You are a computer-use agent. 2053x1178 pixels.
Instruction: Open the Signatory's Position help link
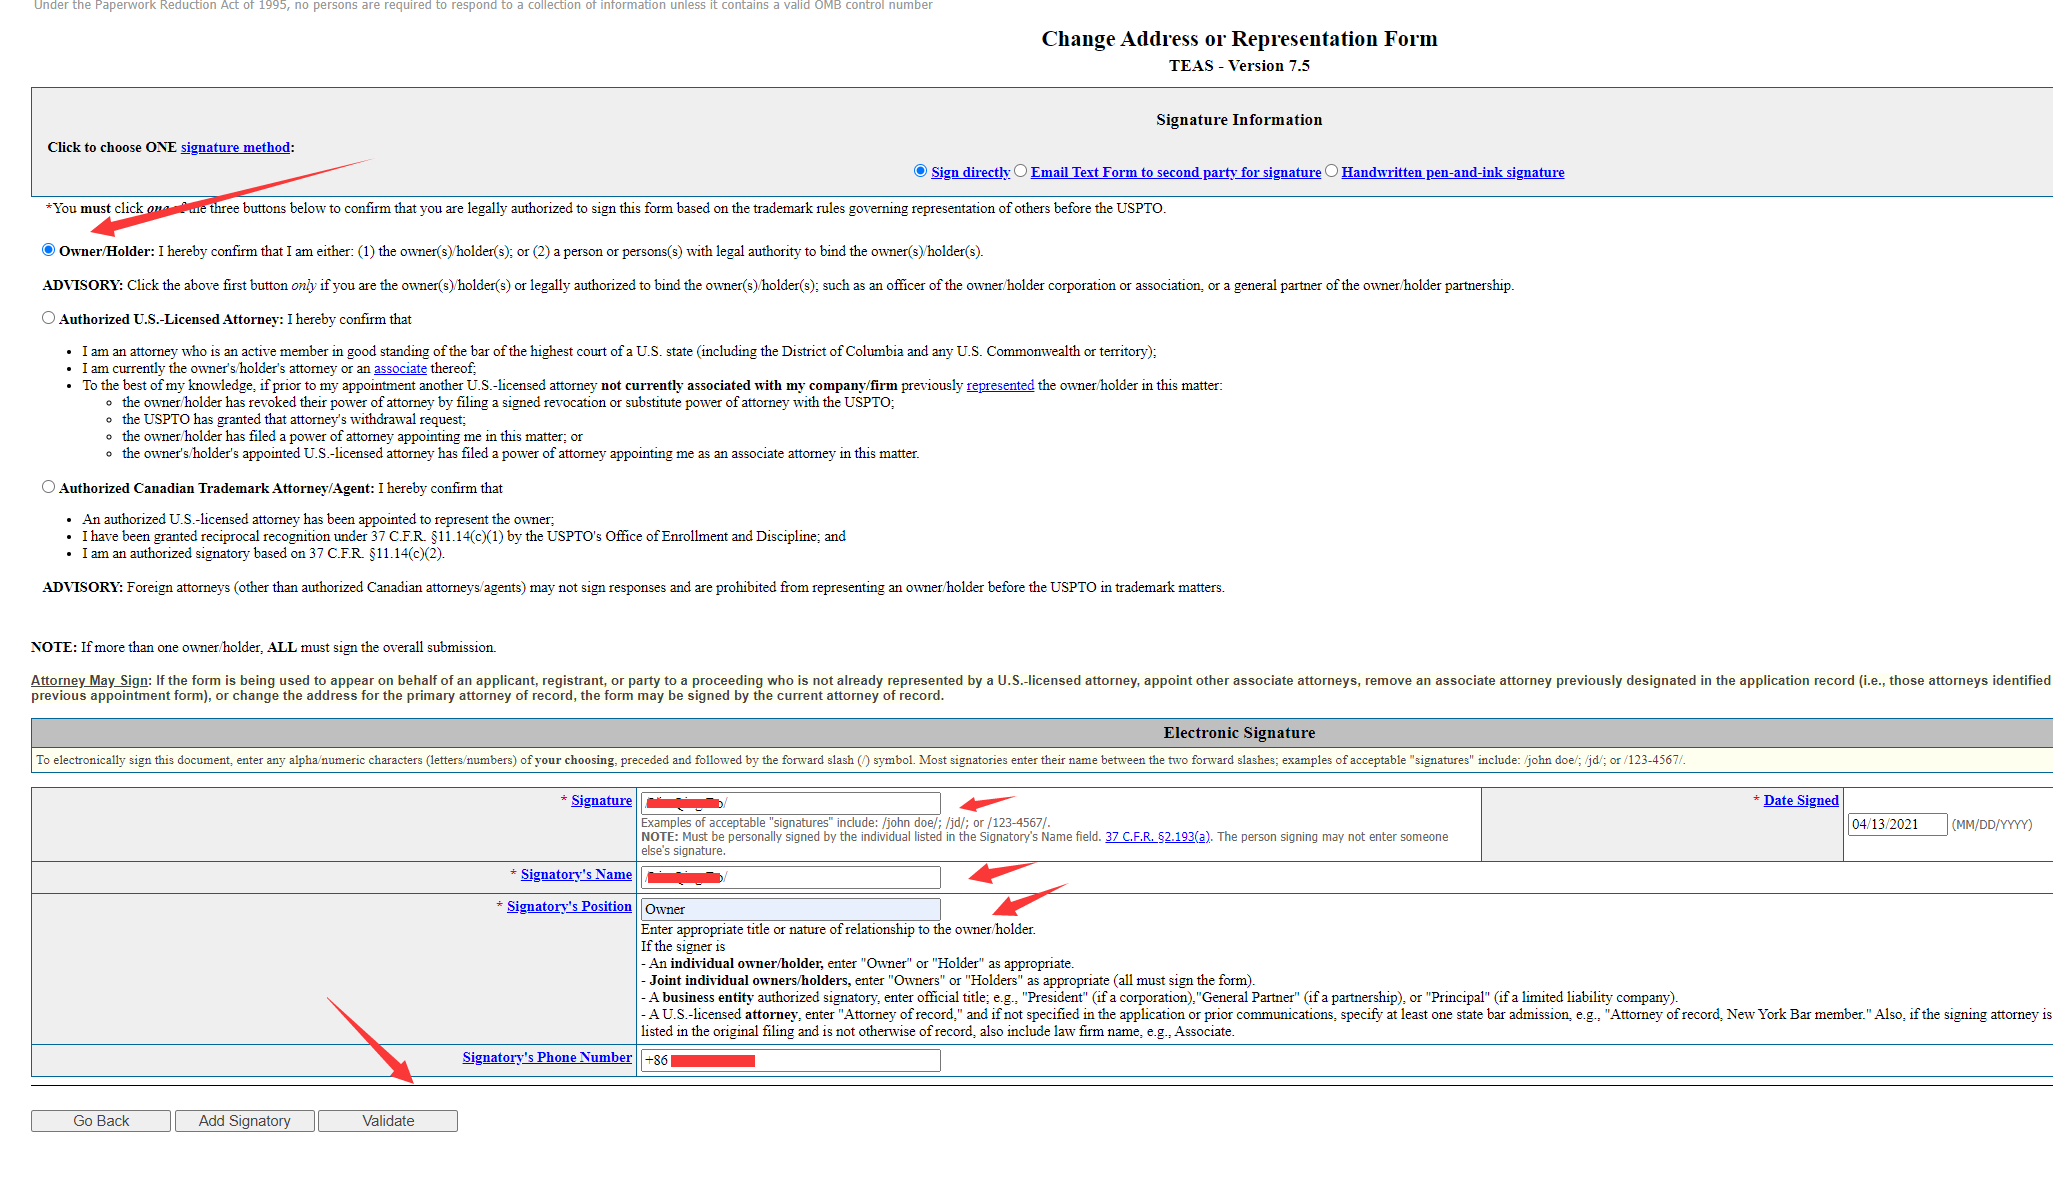[x=569, y=906]
